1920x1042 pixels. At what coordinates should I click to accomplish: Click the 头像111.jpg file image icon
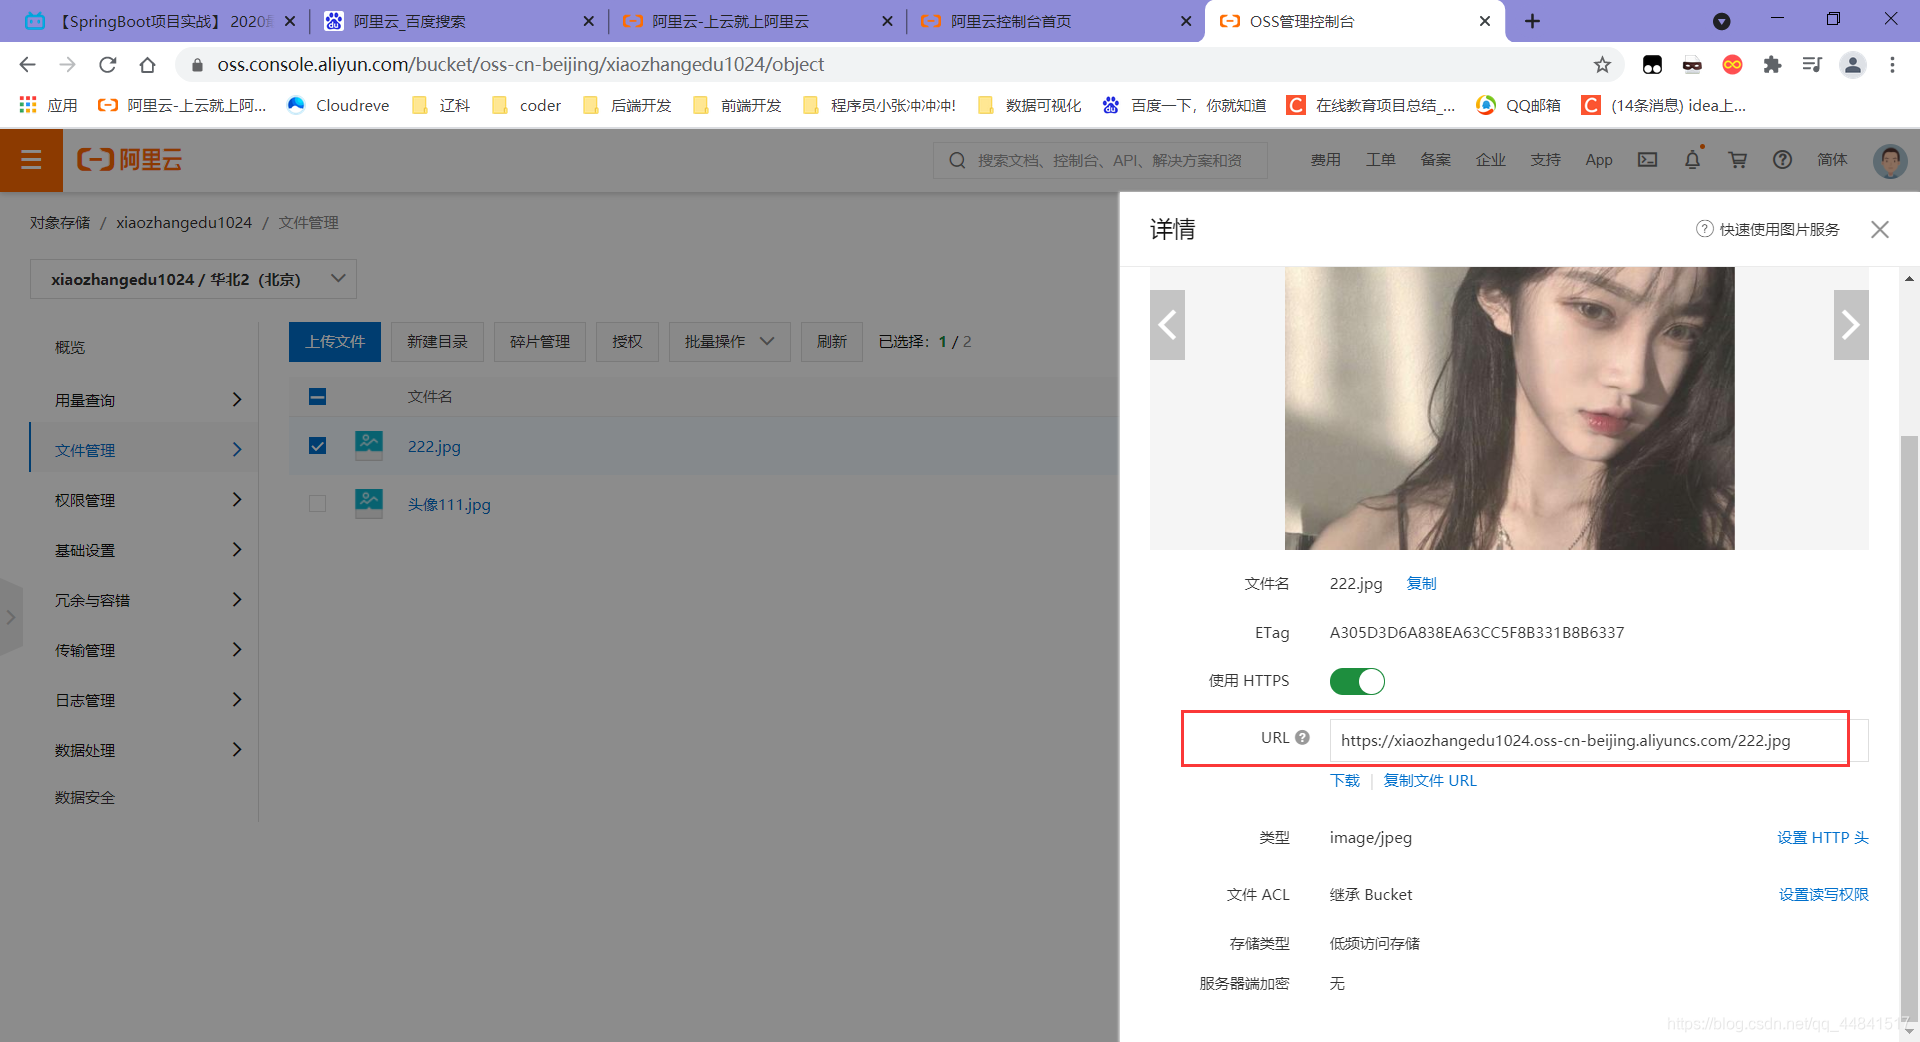point(369,503)
